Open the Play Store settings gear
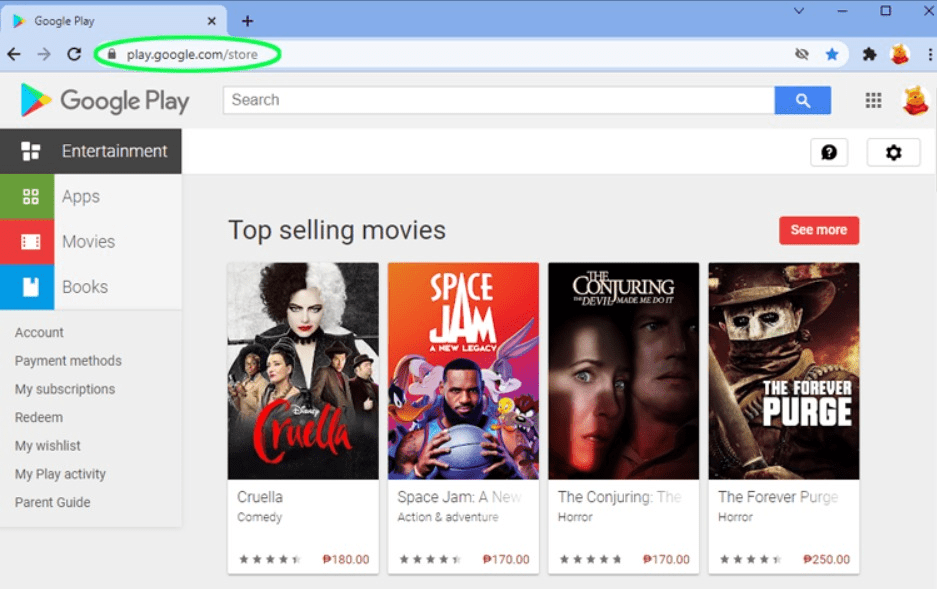Screen dimensions: 937x589 click(x=893, y=152)
